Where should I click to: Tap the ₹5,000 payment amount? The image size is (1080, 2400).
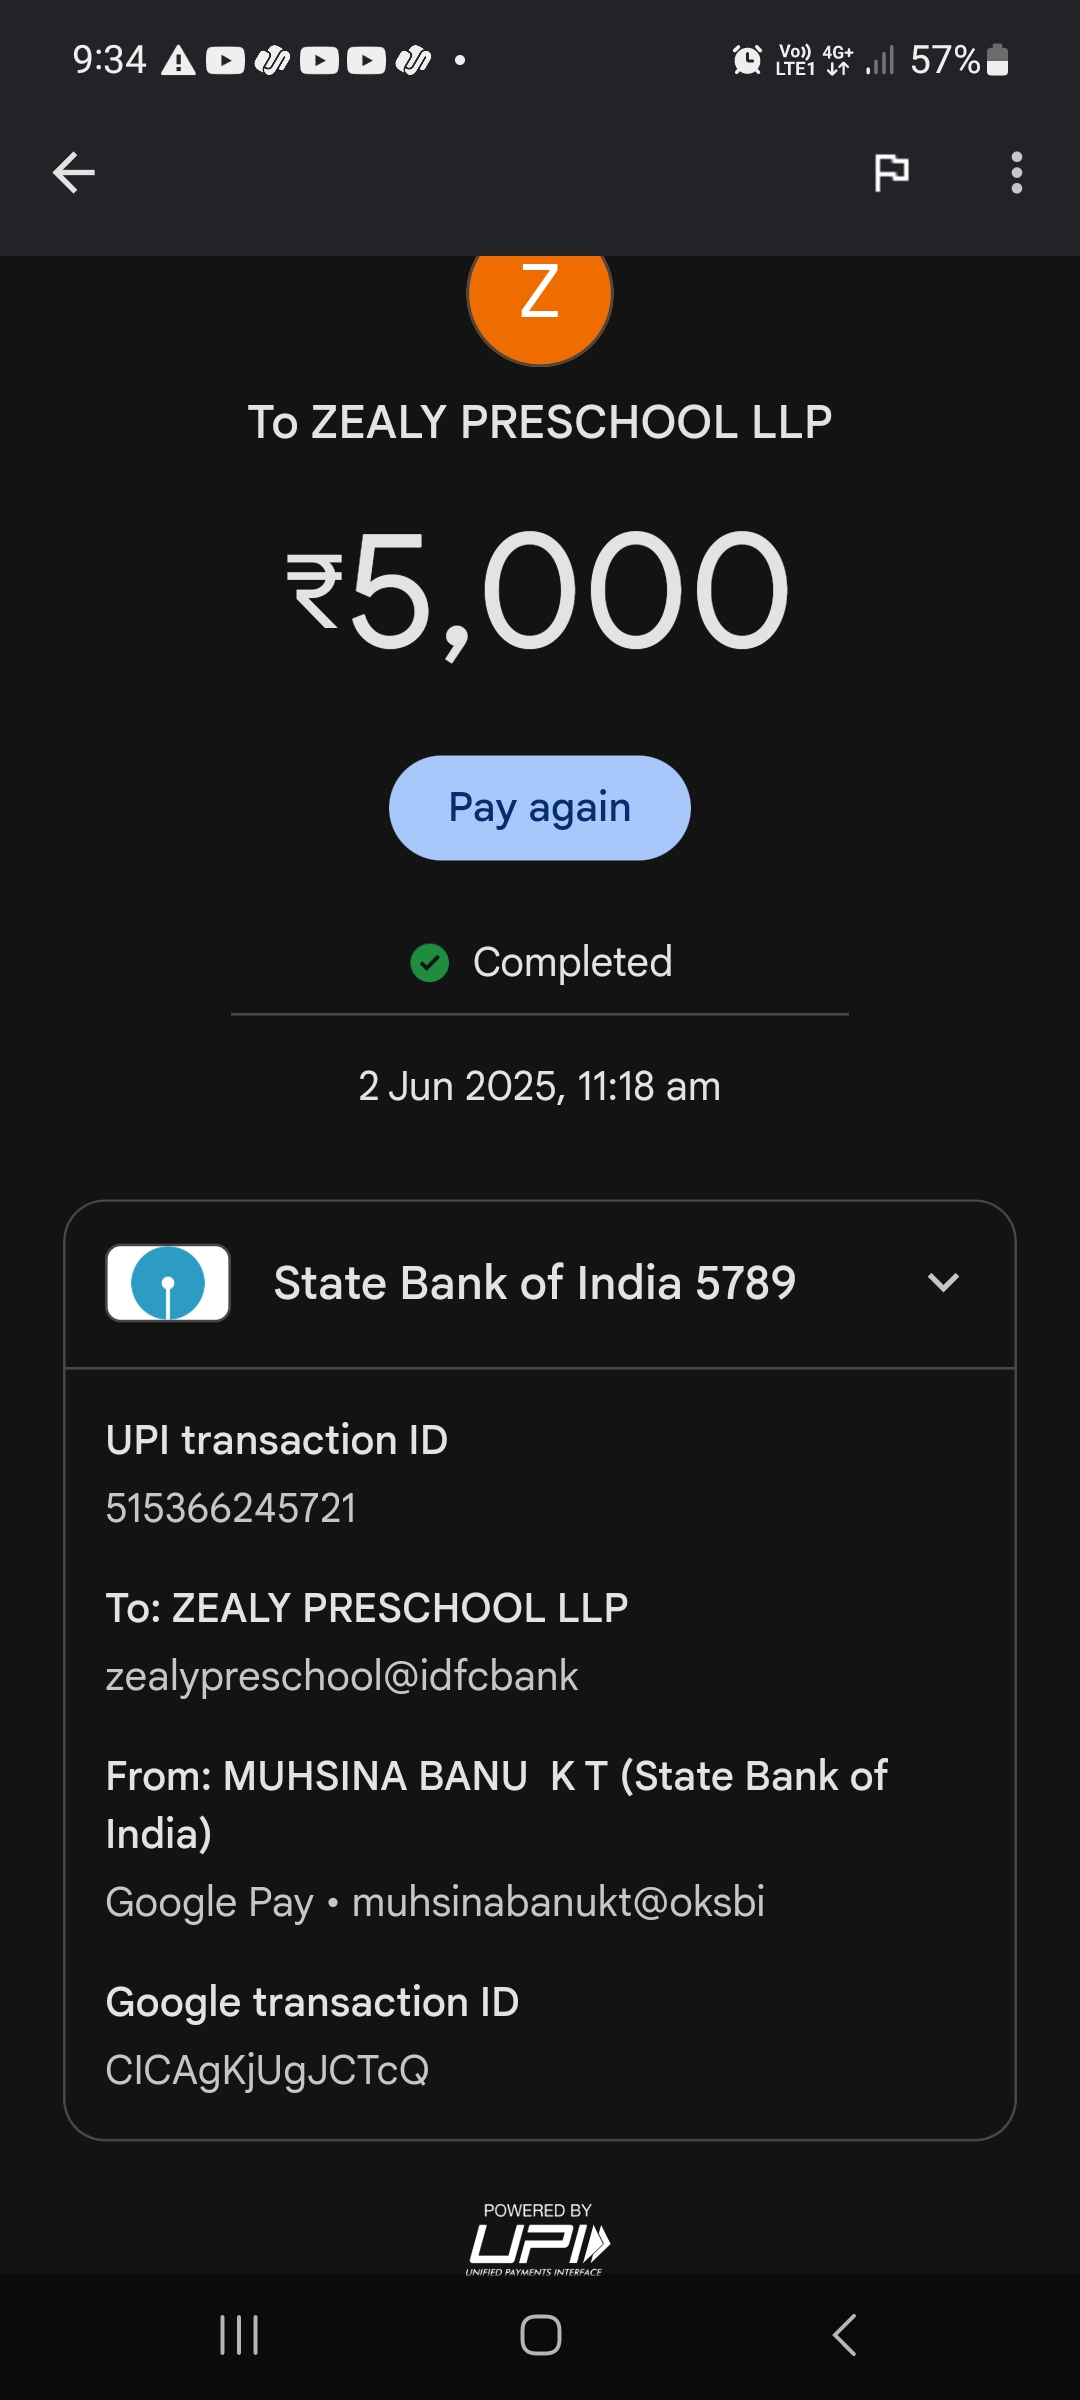coord(539,592)
